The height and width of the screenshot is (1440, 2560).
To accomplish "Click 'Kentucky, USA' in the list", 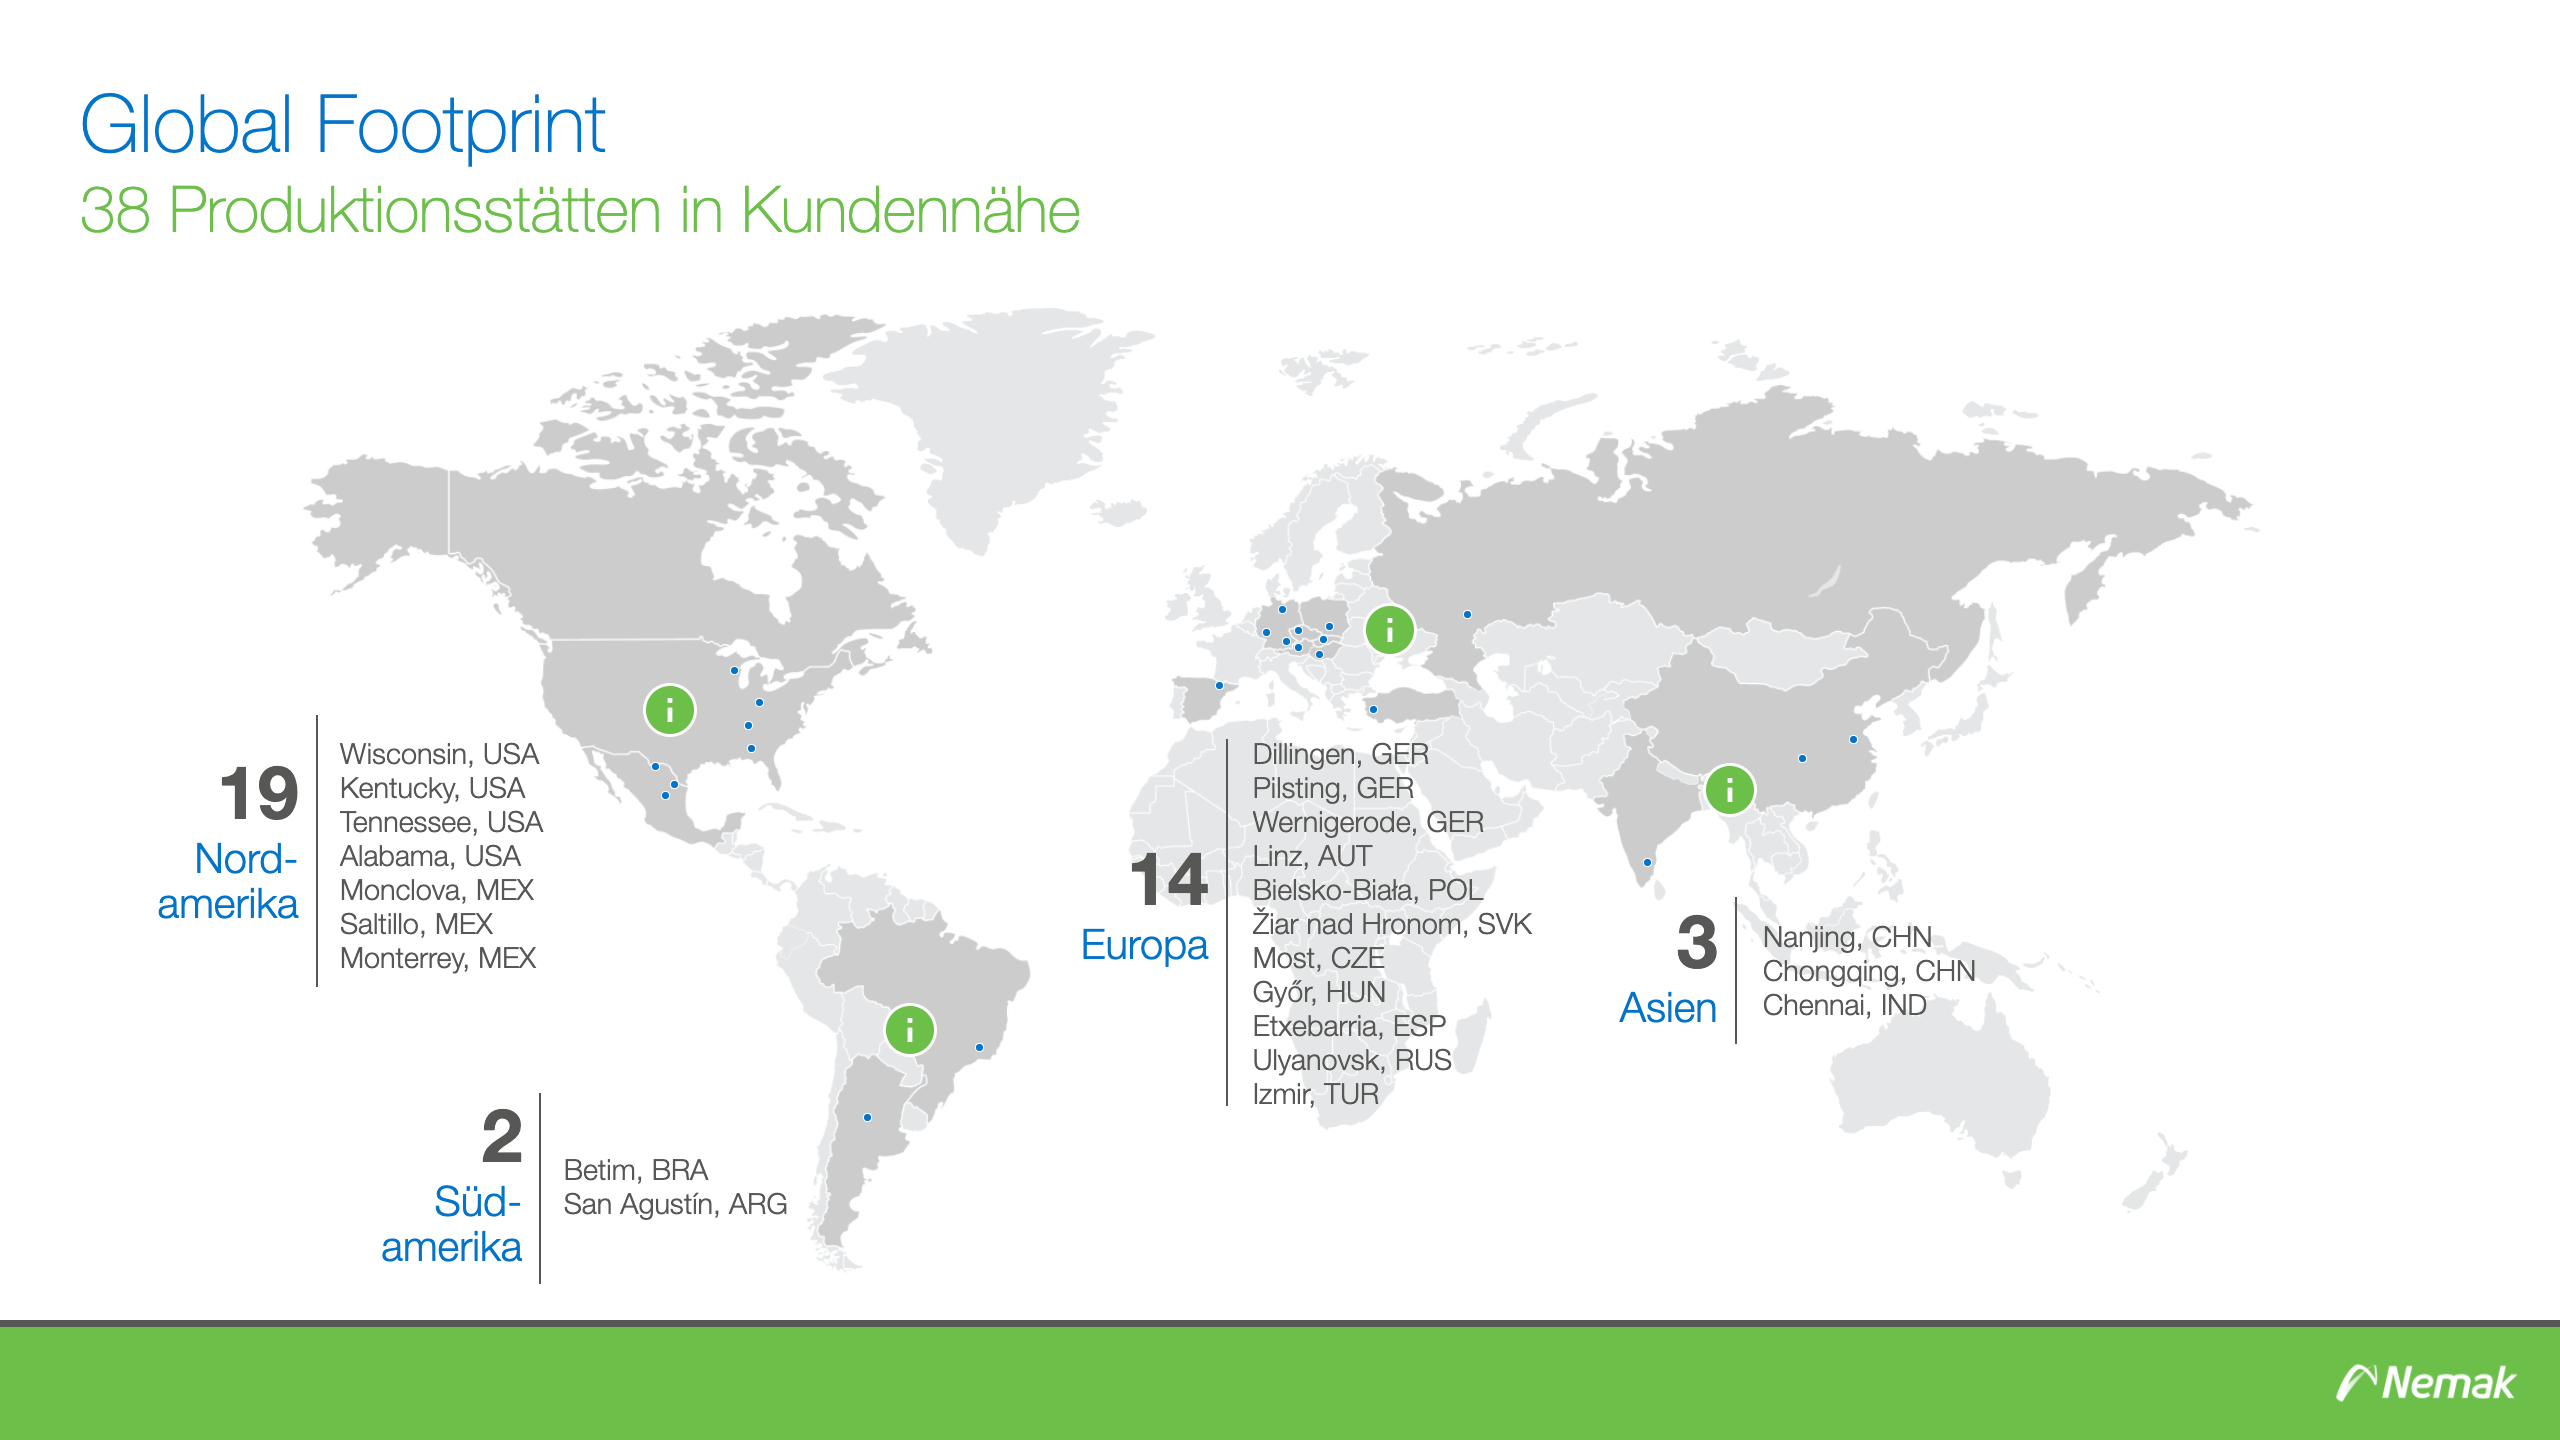I will pos(432,788).
